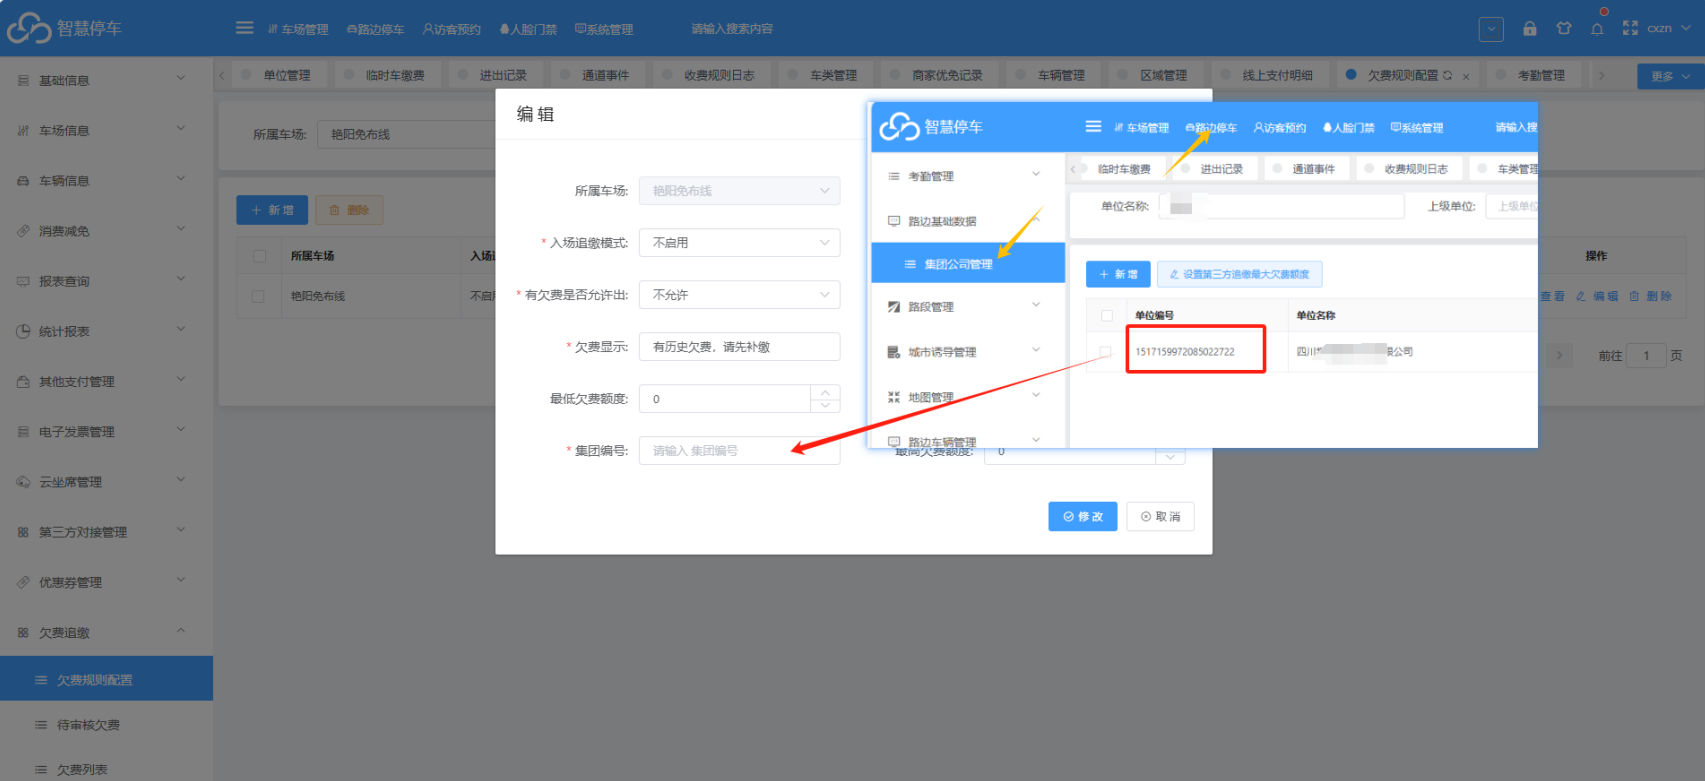Click the lock screen icon in the header

coord(1530,29)
